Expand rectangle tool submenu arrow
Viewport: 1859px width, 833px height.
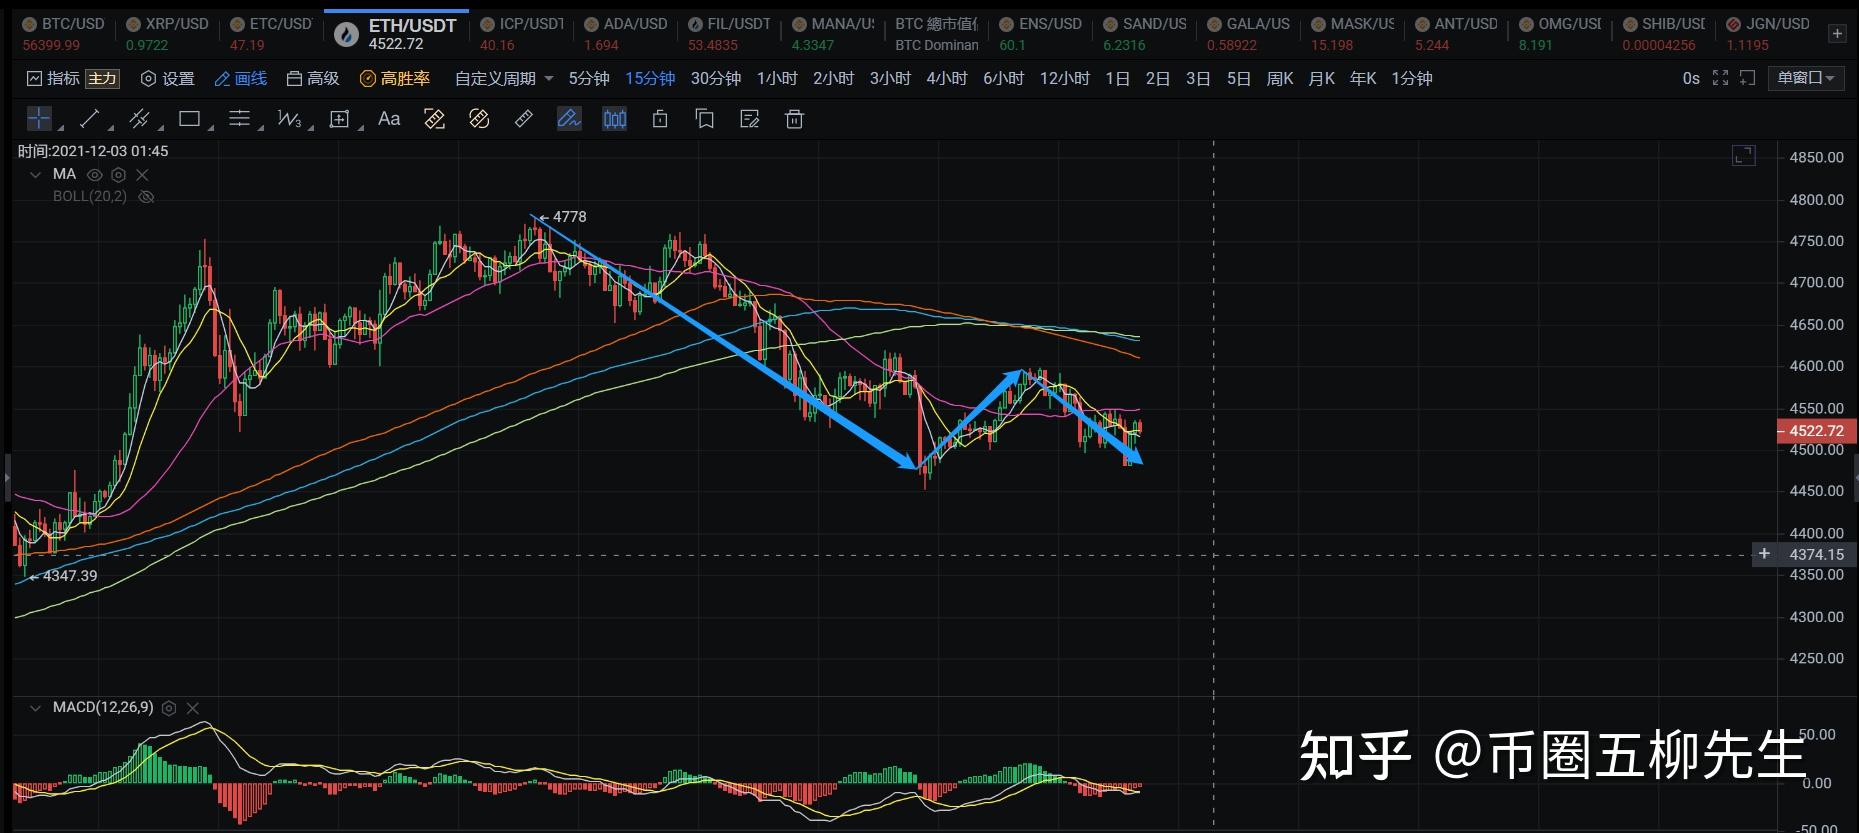210,128
